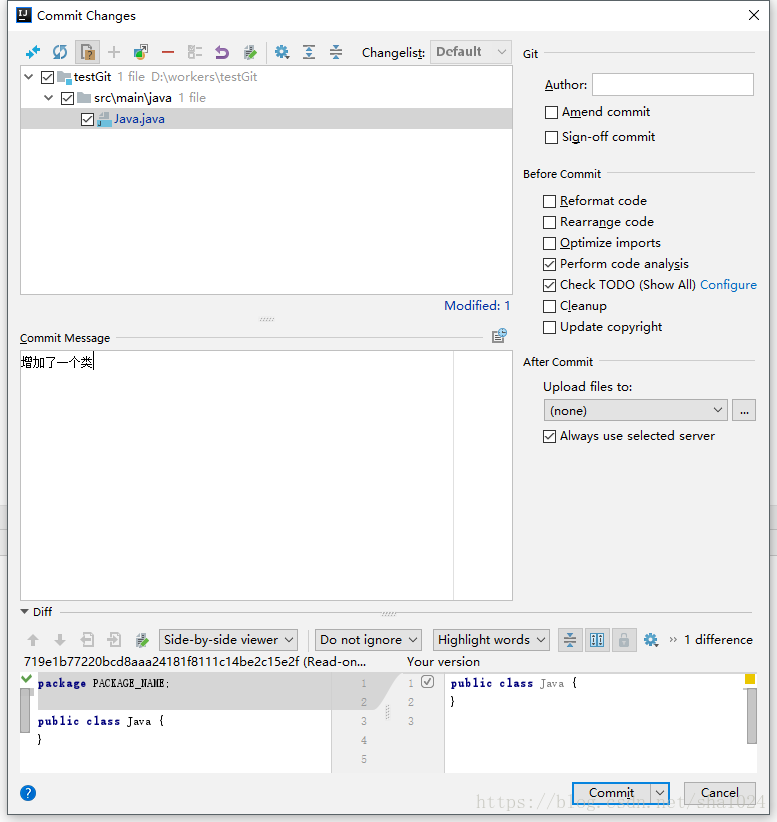Open the Changelist Default dropdown
Image resolution: width=777 pixels, height=822 pixels.
pos(471,52)
